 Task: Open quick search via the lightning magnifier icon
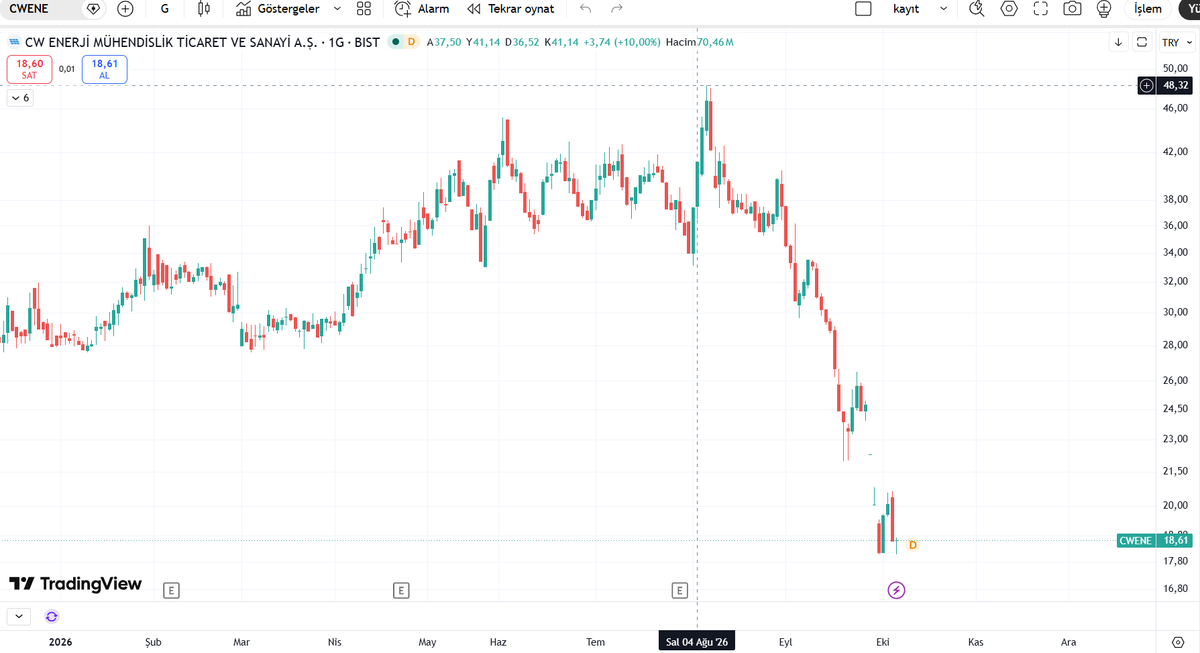coord(977,9)
